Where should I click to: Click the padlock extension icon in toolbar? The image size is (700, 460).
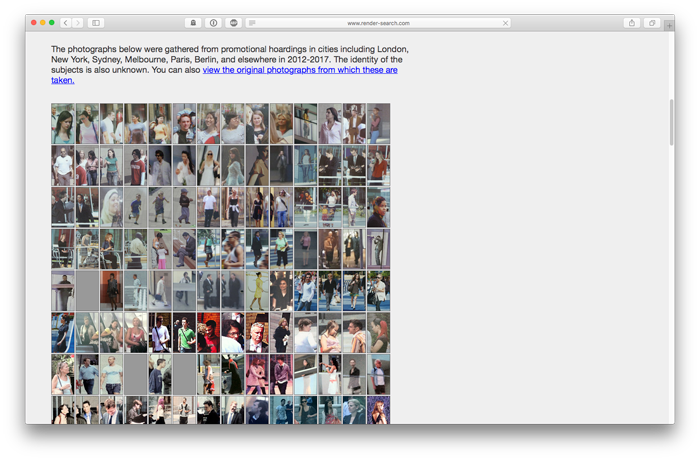[193, 23]
